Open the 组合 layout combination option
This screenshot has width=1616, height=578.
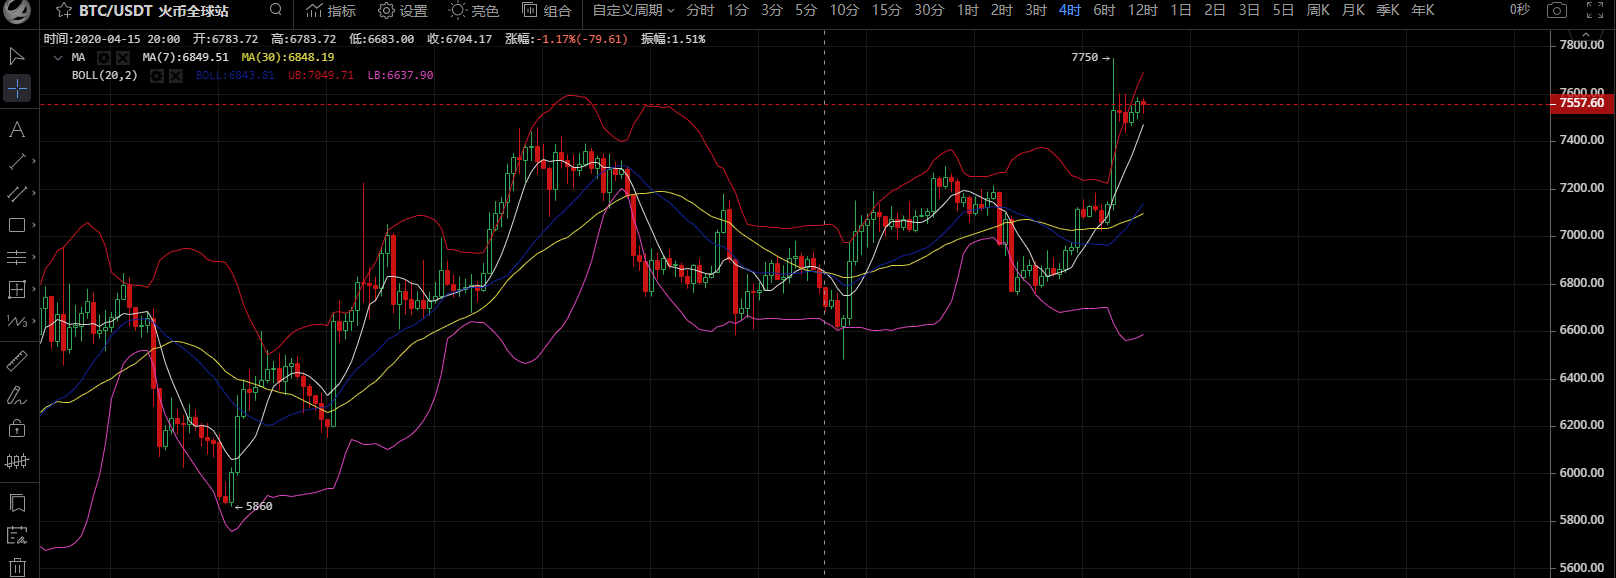547,10
